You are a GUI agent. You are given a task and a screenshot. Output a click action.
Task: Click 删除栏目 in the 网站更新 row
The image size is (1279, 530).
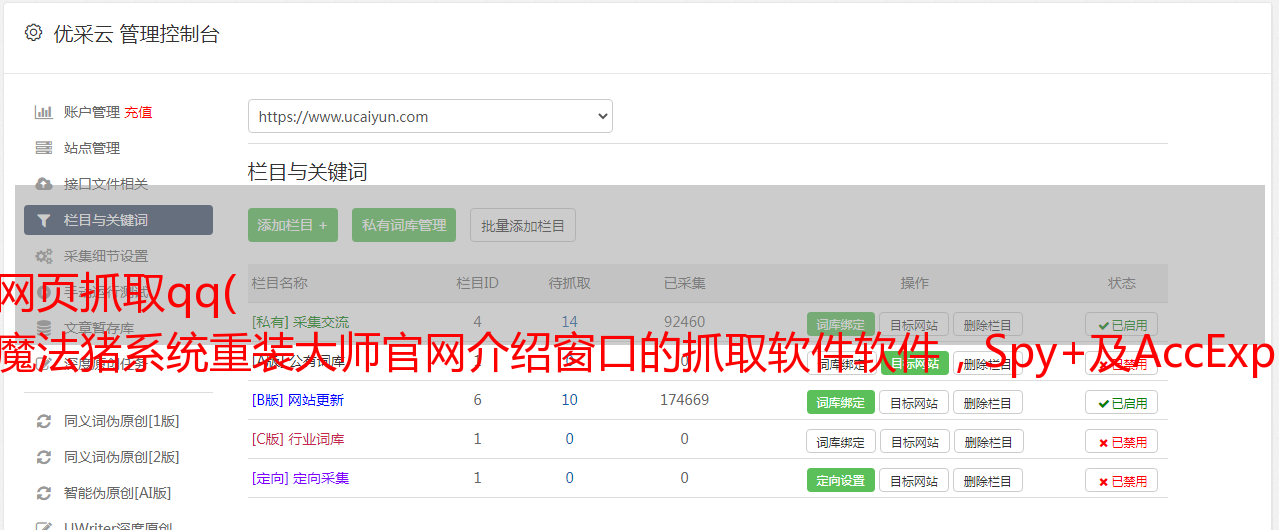[988, 403]
